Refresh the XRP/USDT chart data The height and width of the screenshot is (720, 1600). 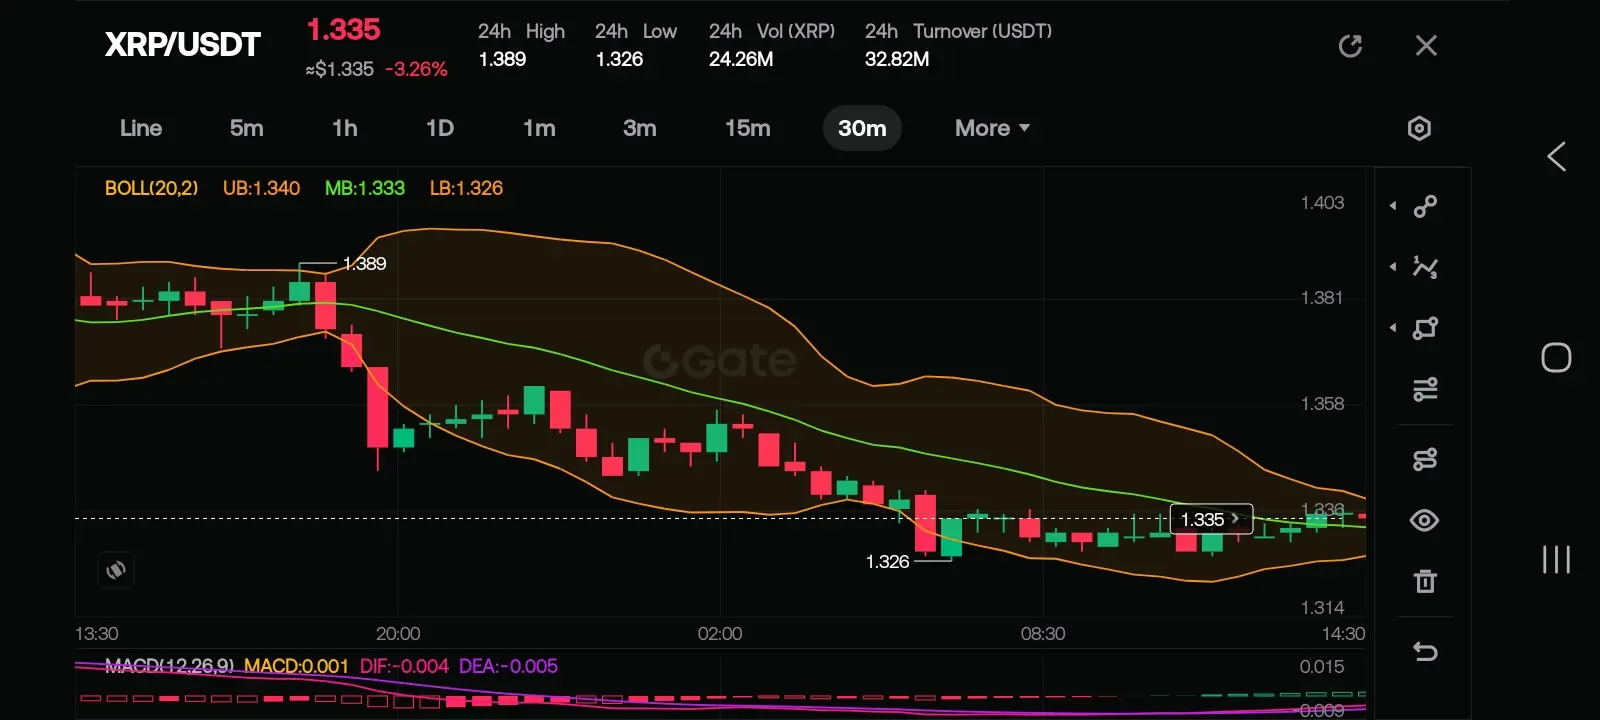[x=1350, y=46]
